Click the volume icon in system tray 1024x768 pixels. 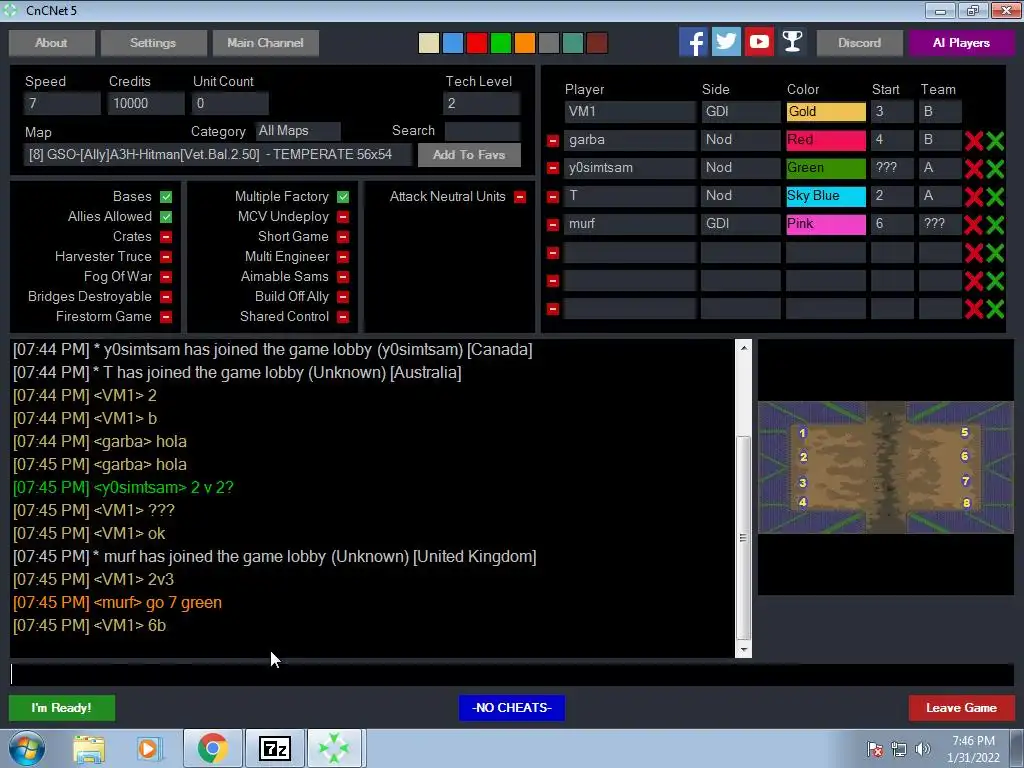tap(923, 749)
